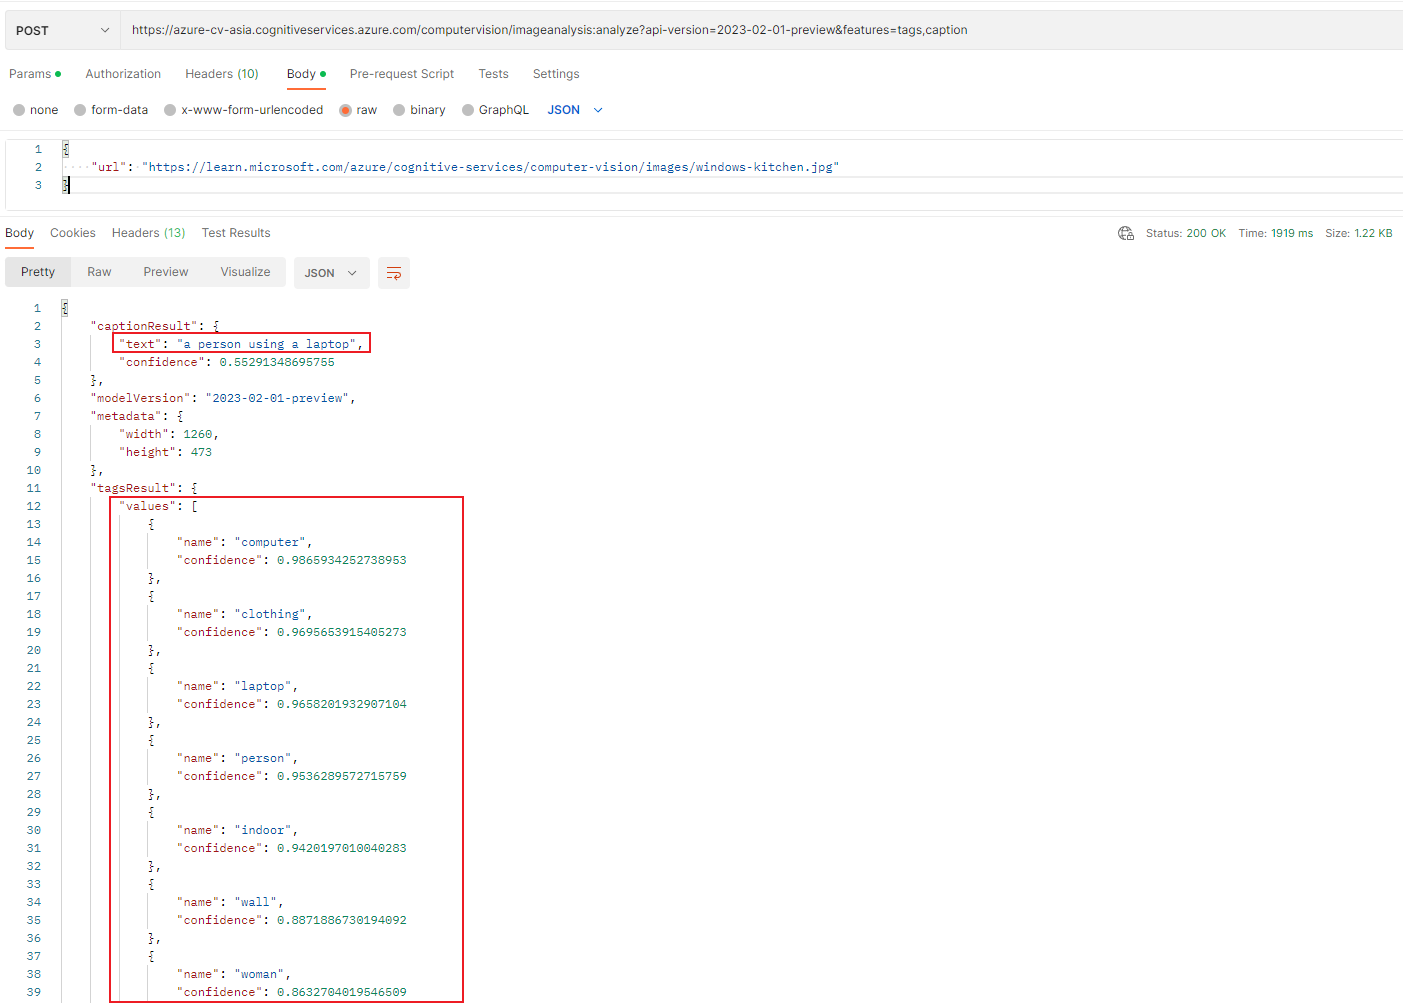
Task: Click the wrap lines icon in response toolbar
Action: 394,273
